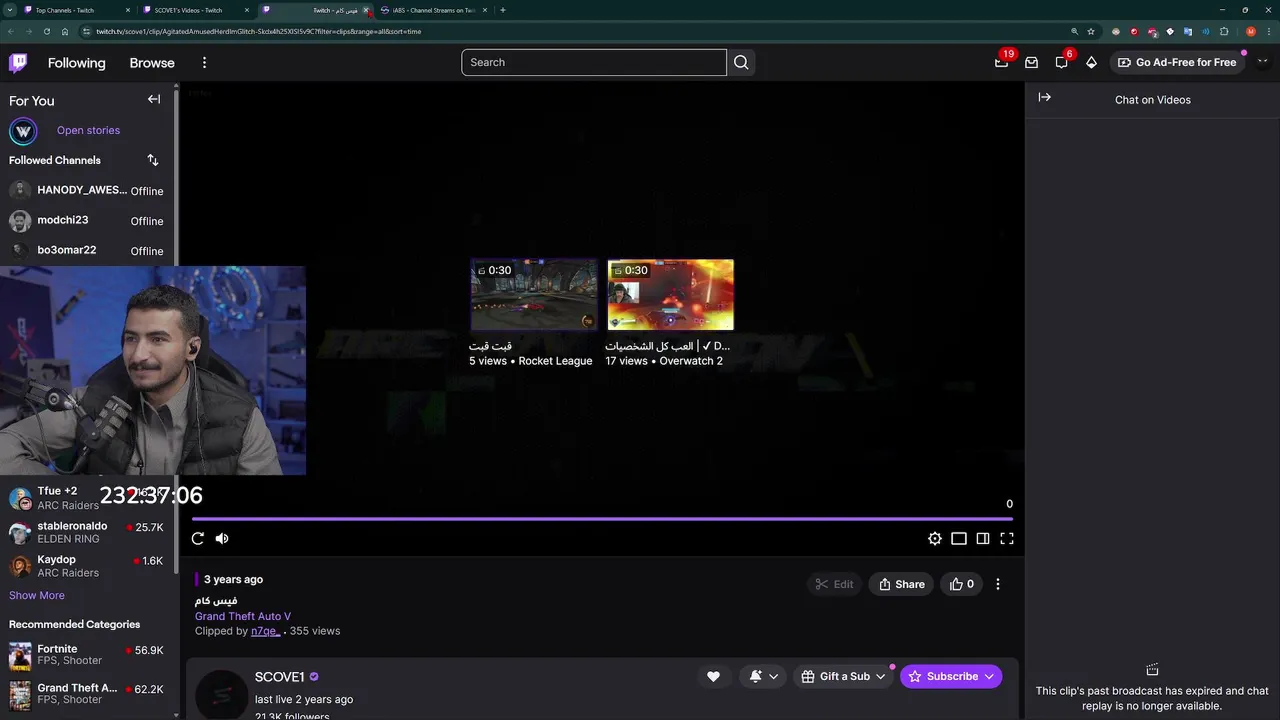Reload the page in browser

point(47,31)
